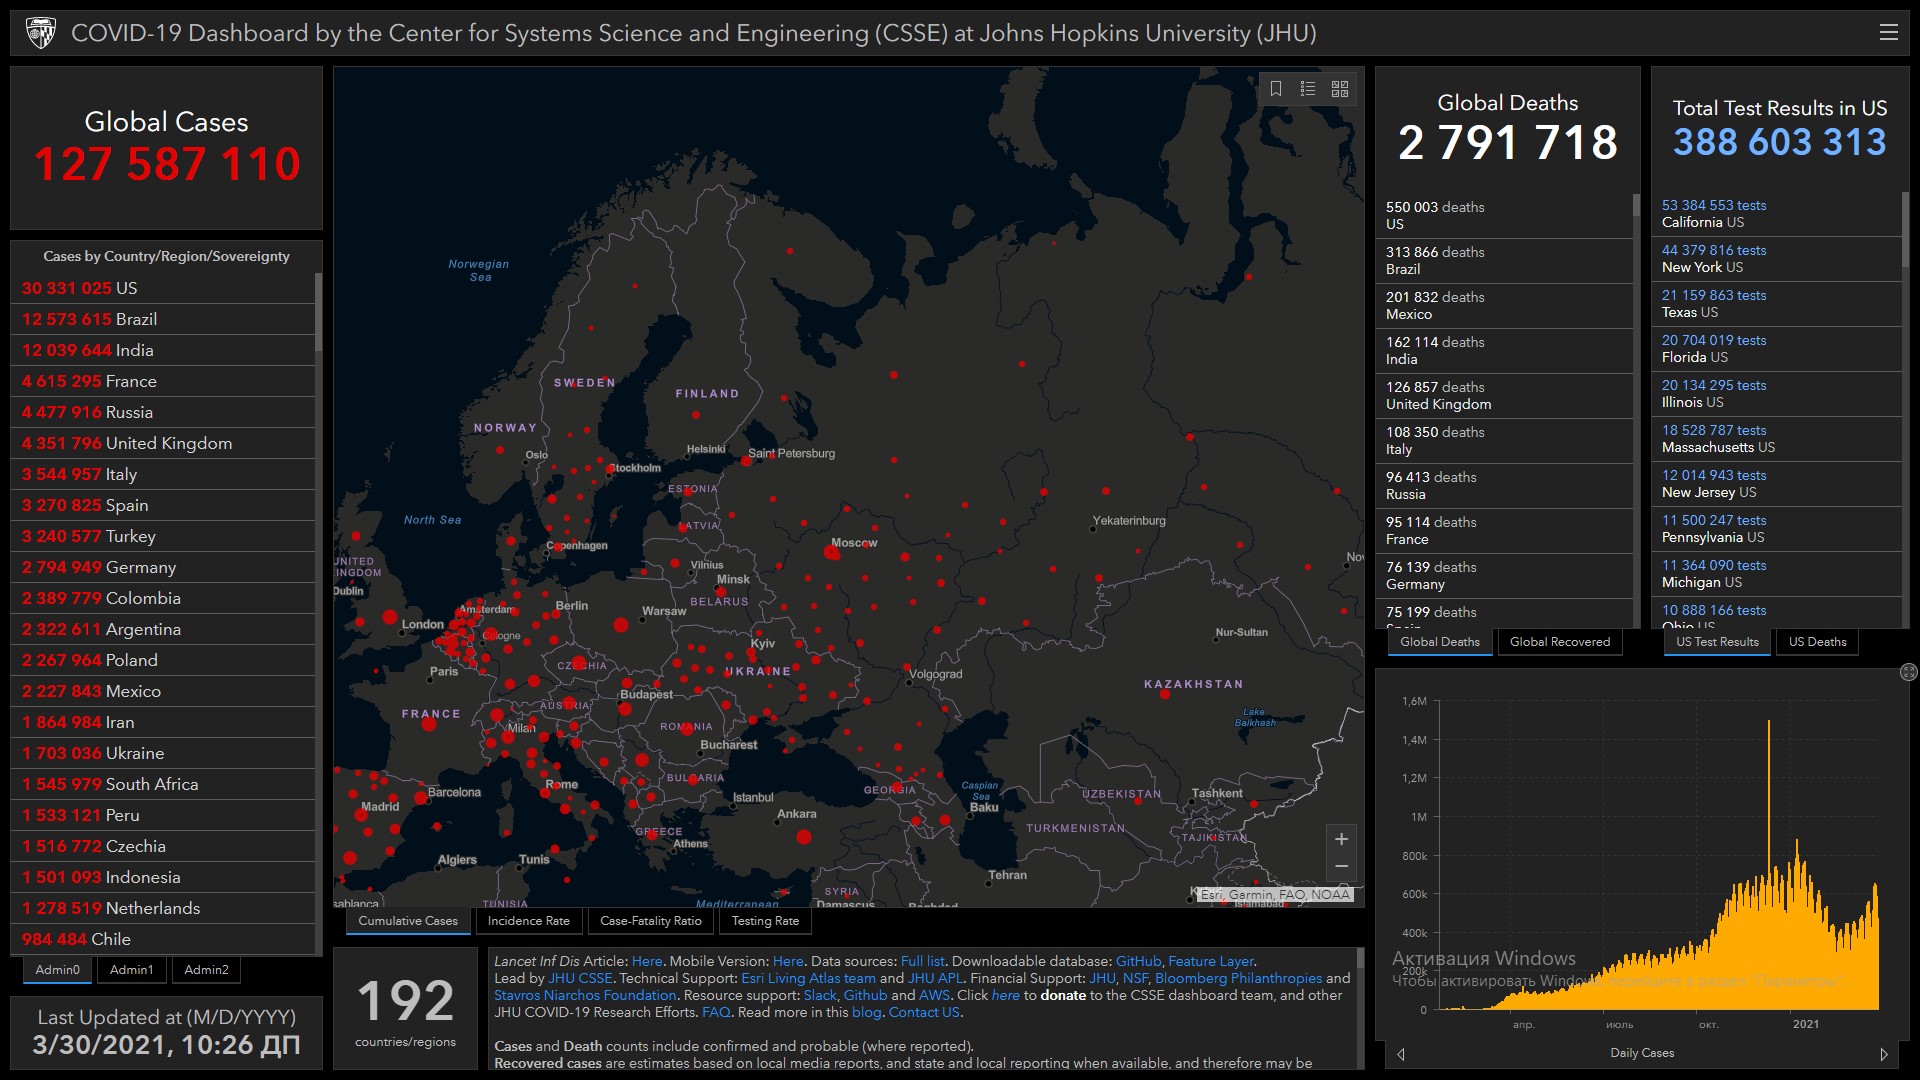
Task: Show next chart with right arrow
Action: click(x=1884, y=1054)
